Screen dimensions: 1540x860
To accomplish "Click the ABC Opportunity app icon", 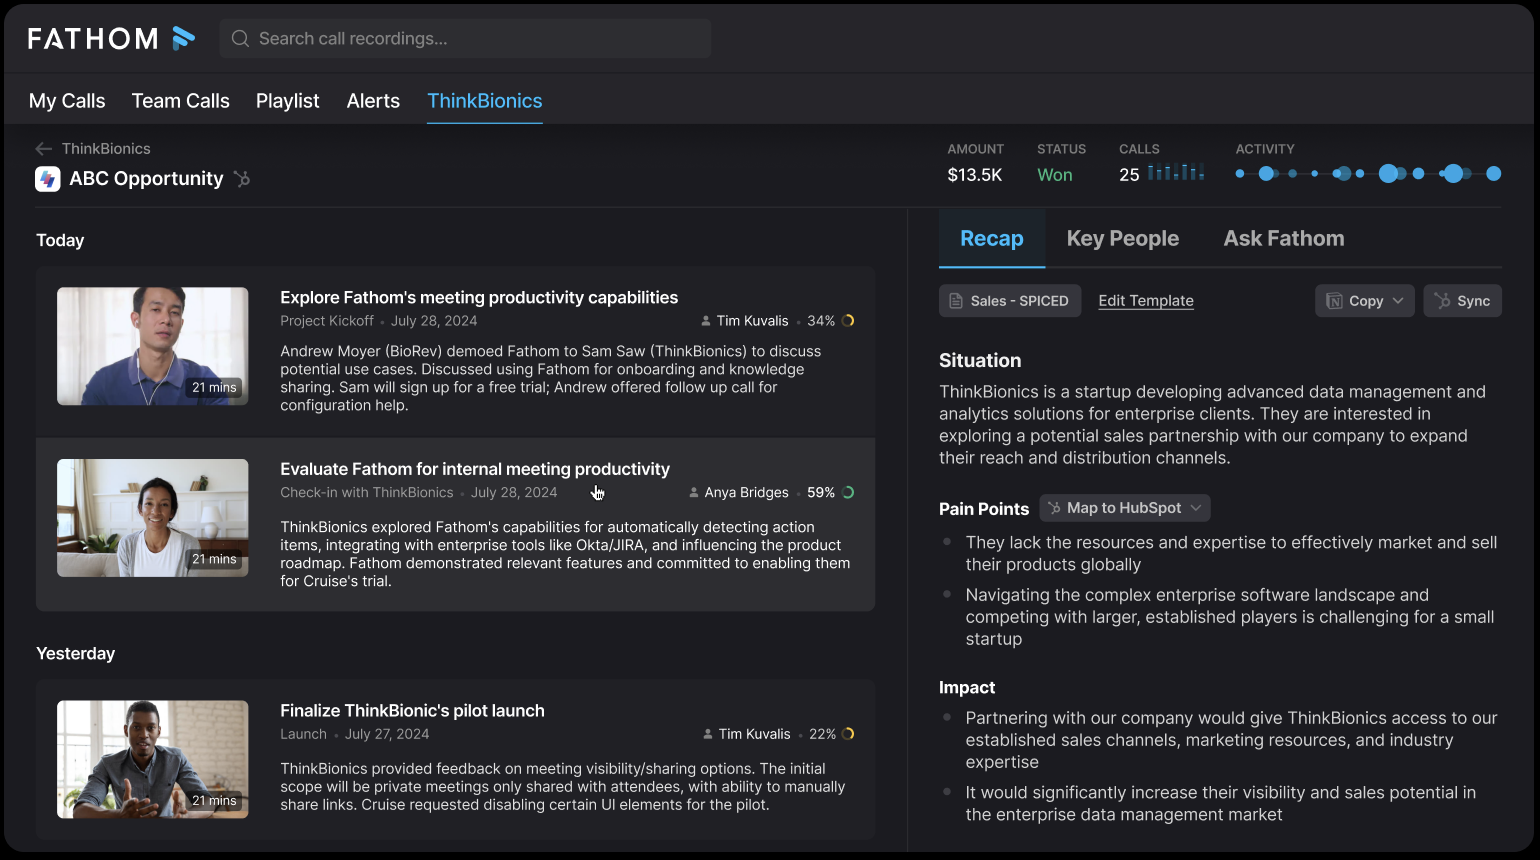I will click(47, 179).
